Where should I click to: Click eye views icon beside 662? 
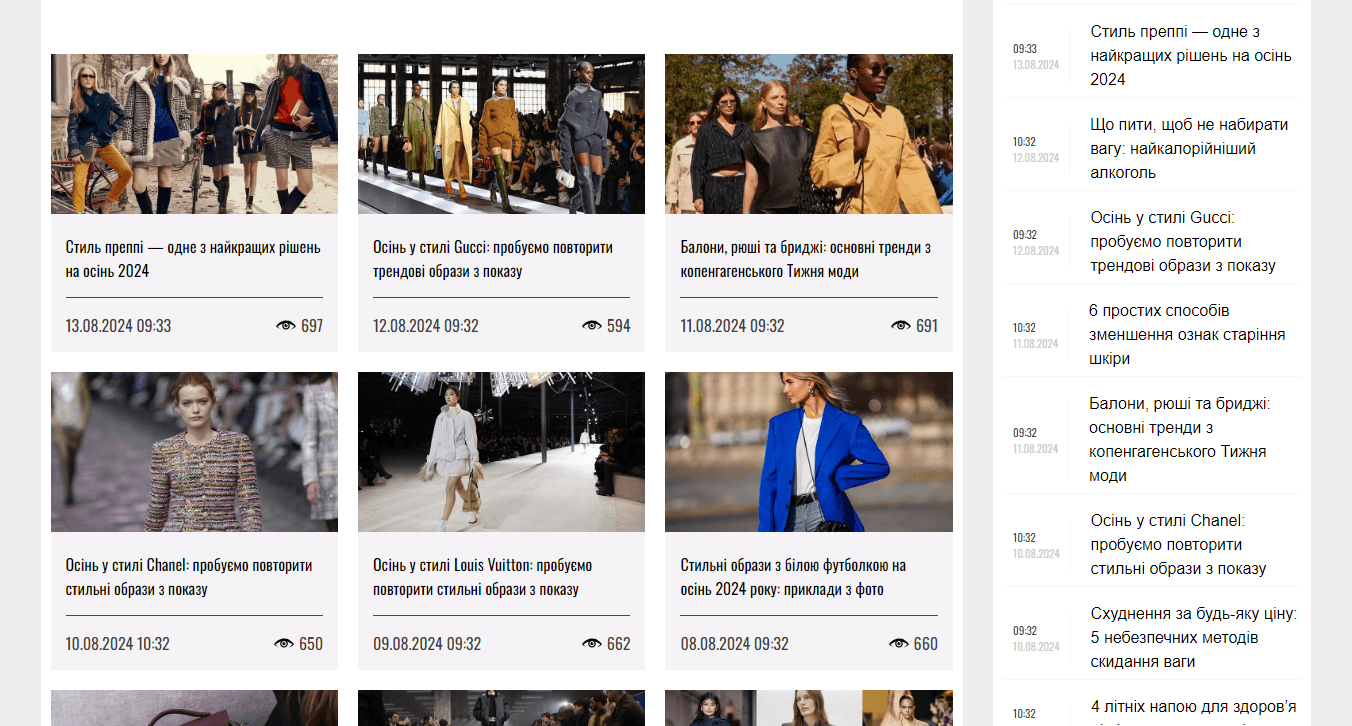(592, 644)
